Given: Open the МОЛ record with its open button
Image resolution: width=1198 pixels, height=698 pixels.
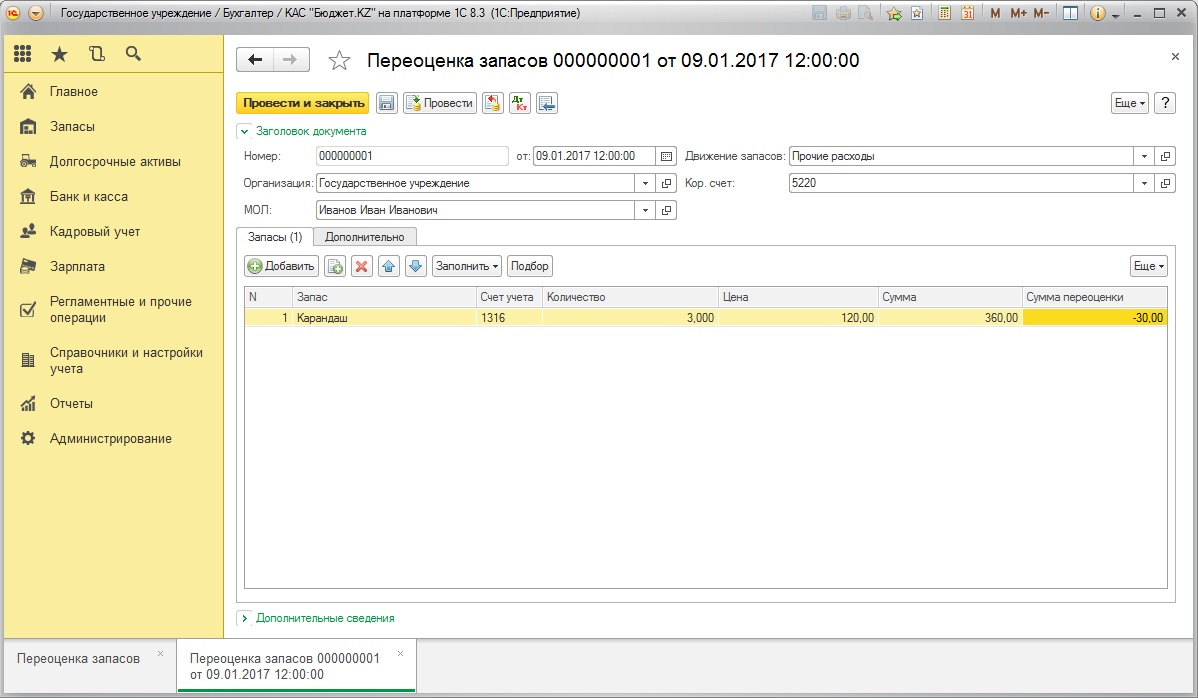Looking at the screenshot, I should click(666, 210).
